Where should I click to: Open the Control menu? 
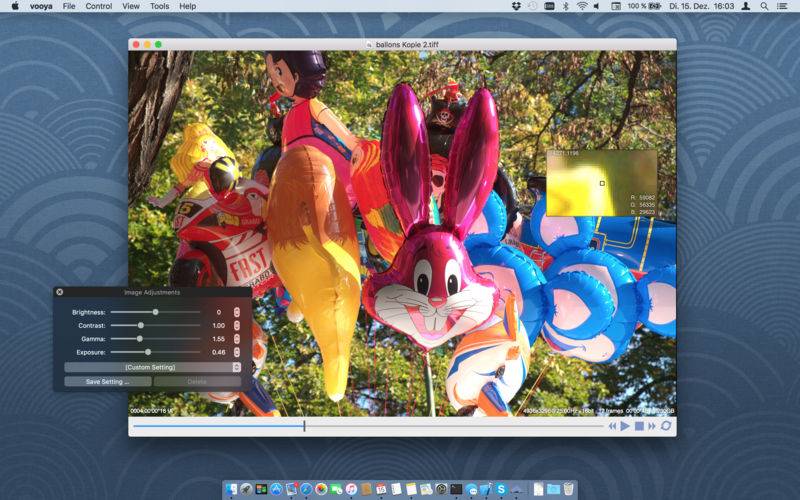pos(98,6)
